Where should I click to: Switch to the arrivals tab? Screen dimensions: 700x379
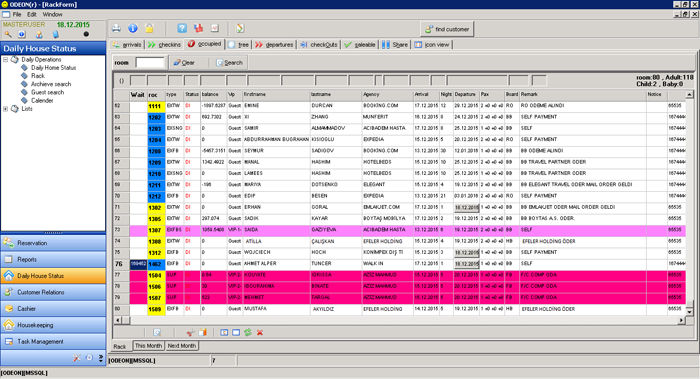click(x=127, y=45)
